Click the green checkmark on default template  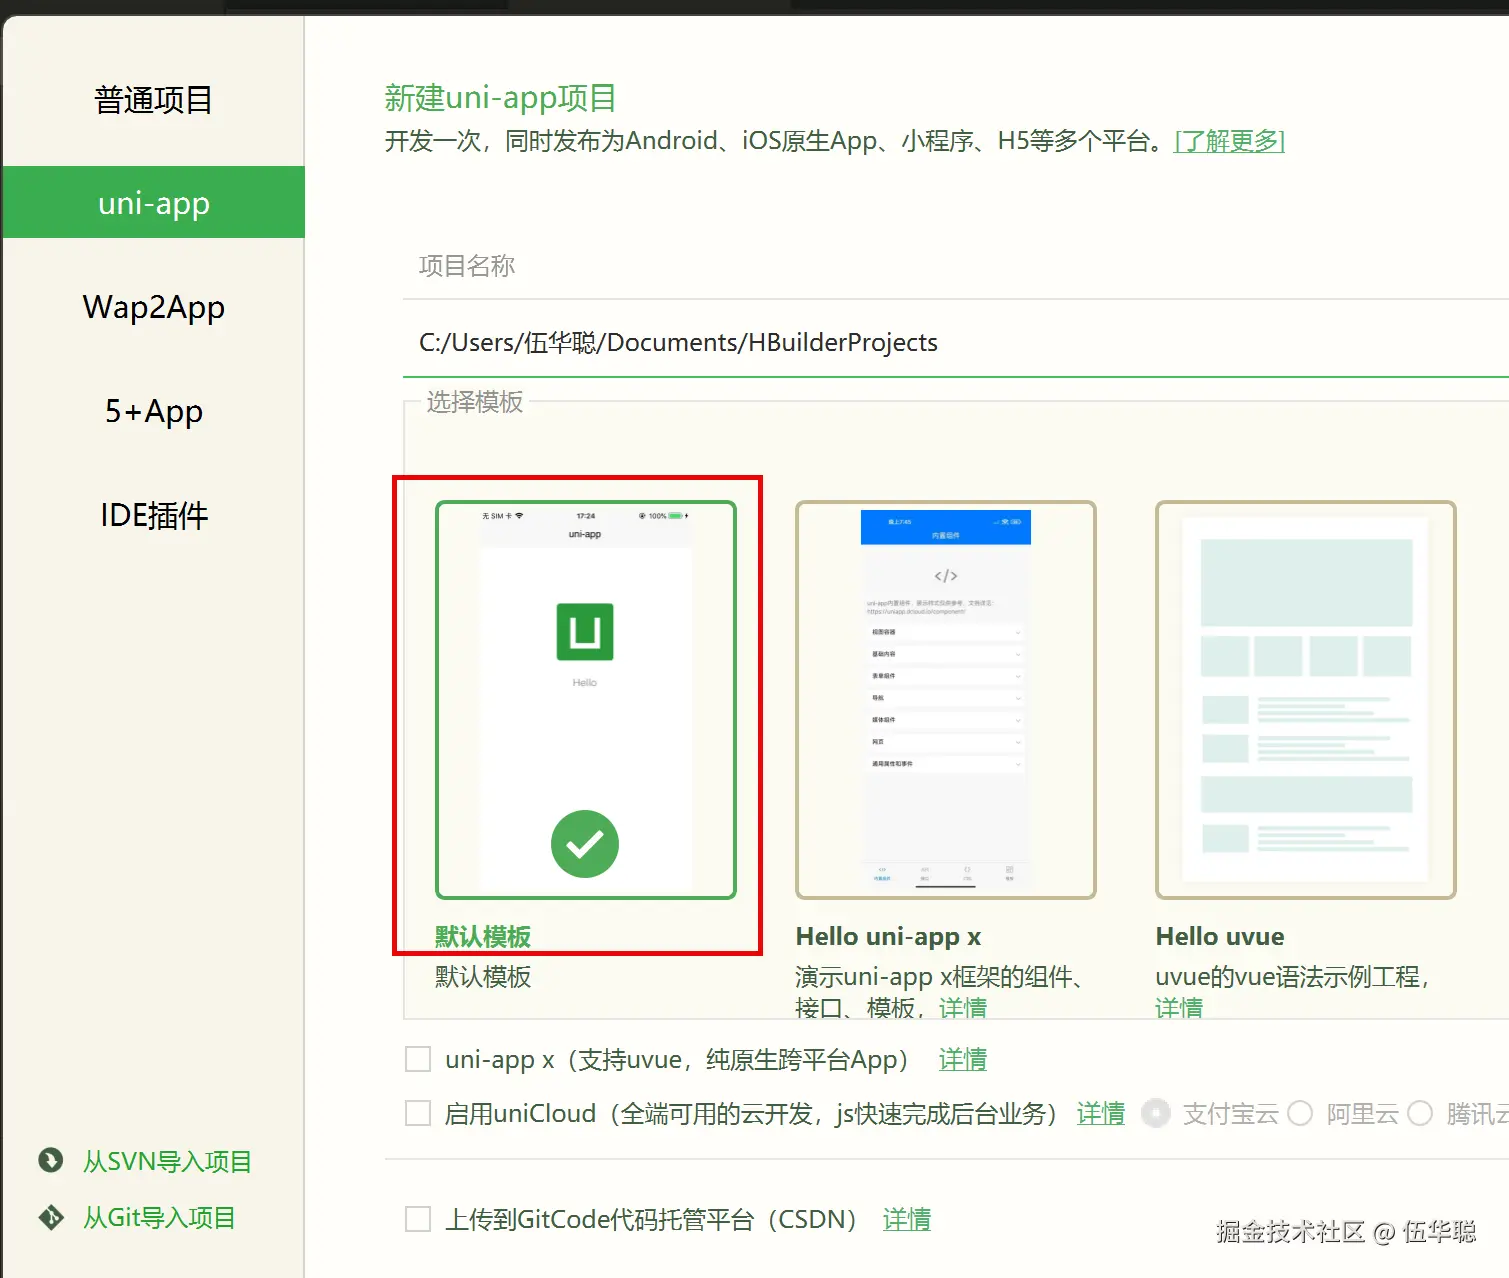point(585,844)
